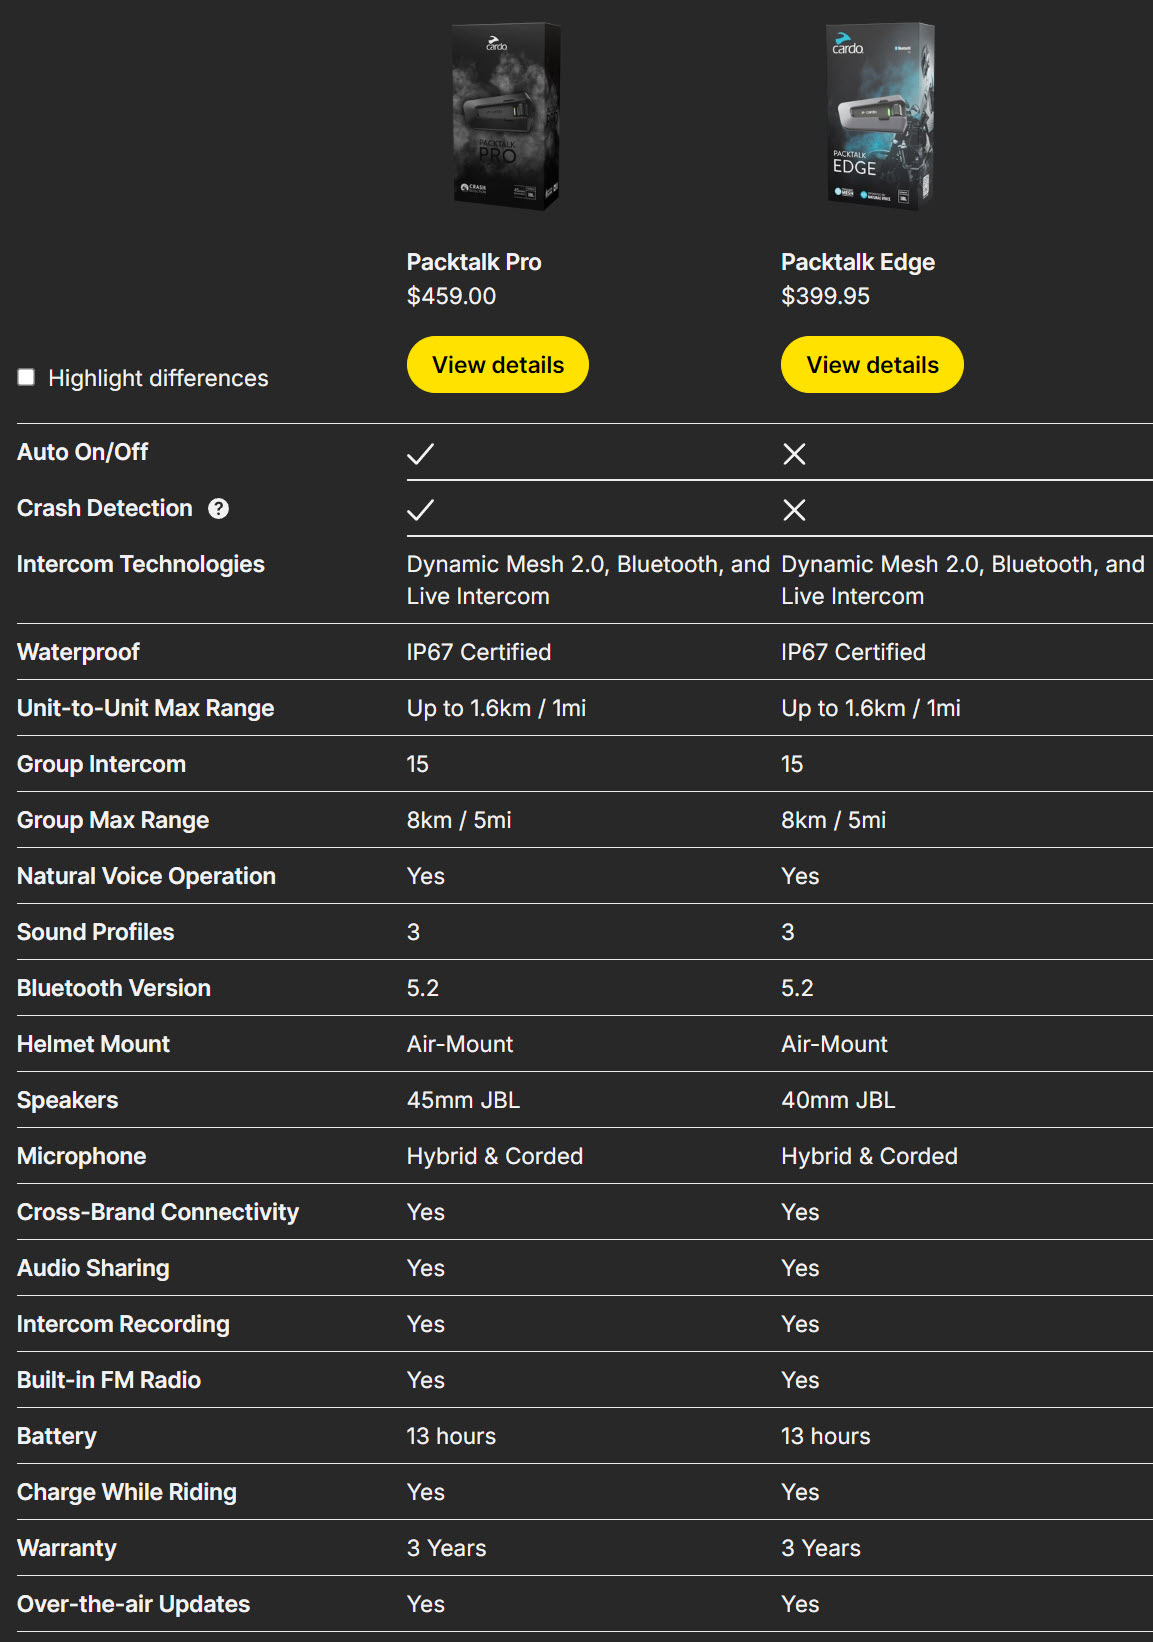Click Packtalk Pro Bluetooth 5.2 value

[x=422, y=988]
